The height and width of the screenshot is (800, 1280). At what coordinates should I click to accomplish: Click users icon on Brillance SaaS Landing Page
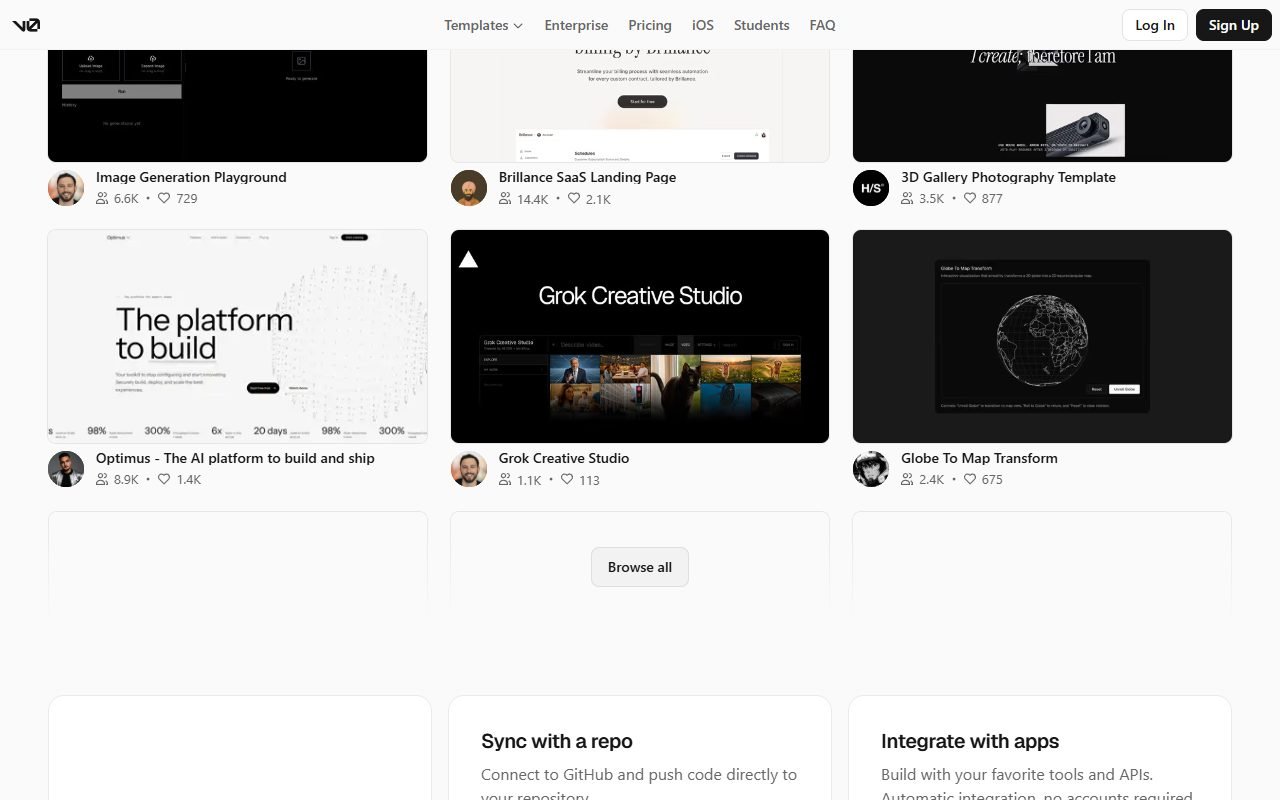click(505, 198)
